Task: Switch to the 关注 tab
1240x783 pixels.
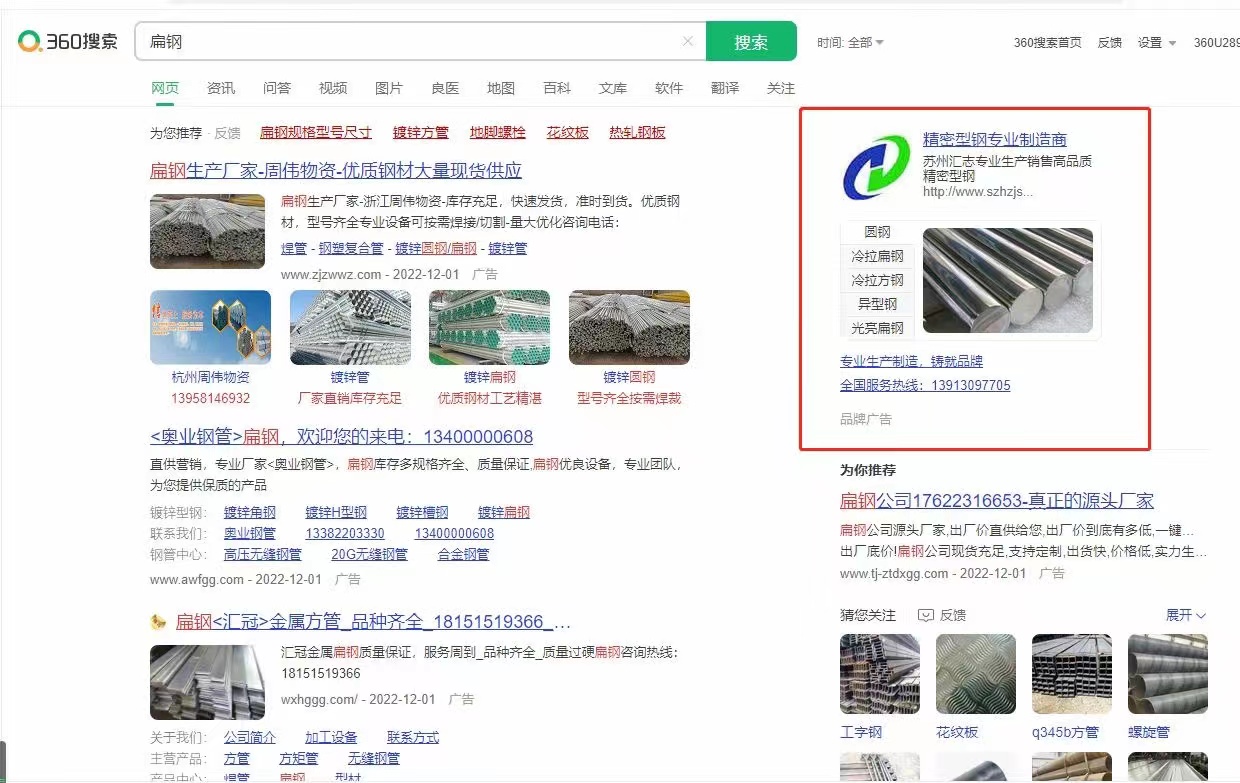Action: [781, 88]
